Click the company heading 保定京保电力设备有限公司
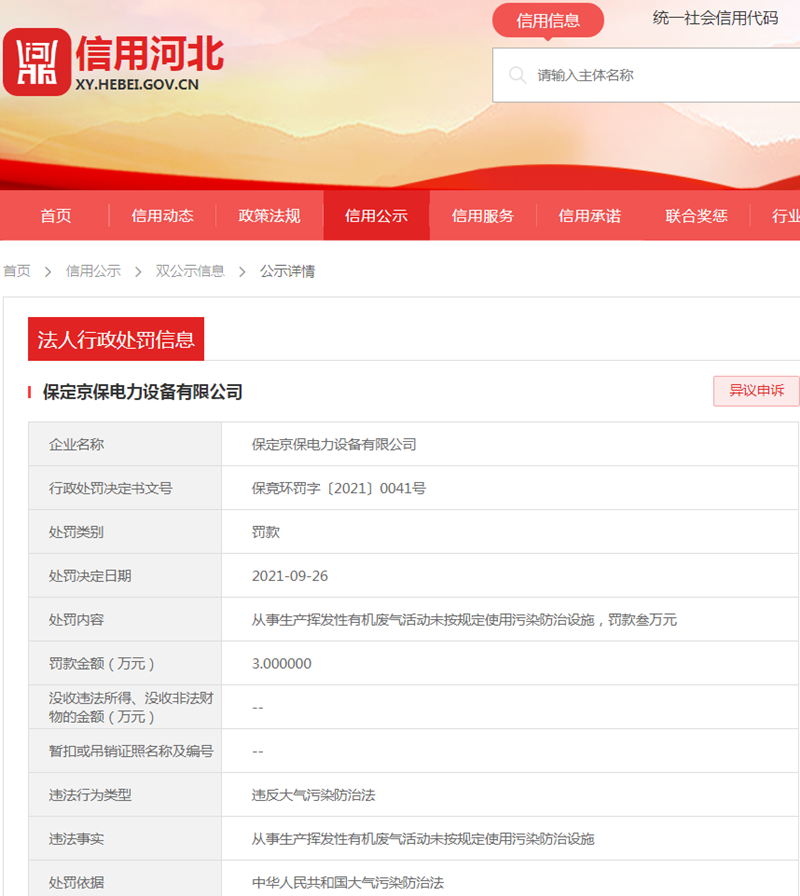The image size is (800, 896). point(142,392)
